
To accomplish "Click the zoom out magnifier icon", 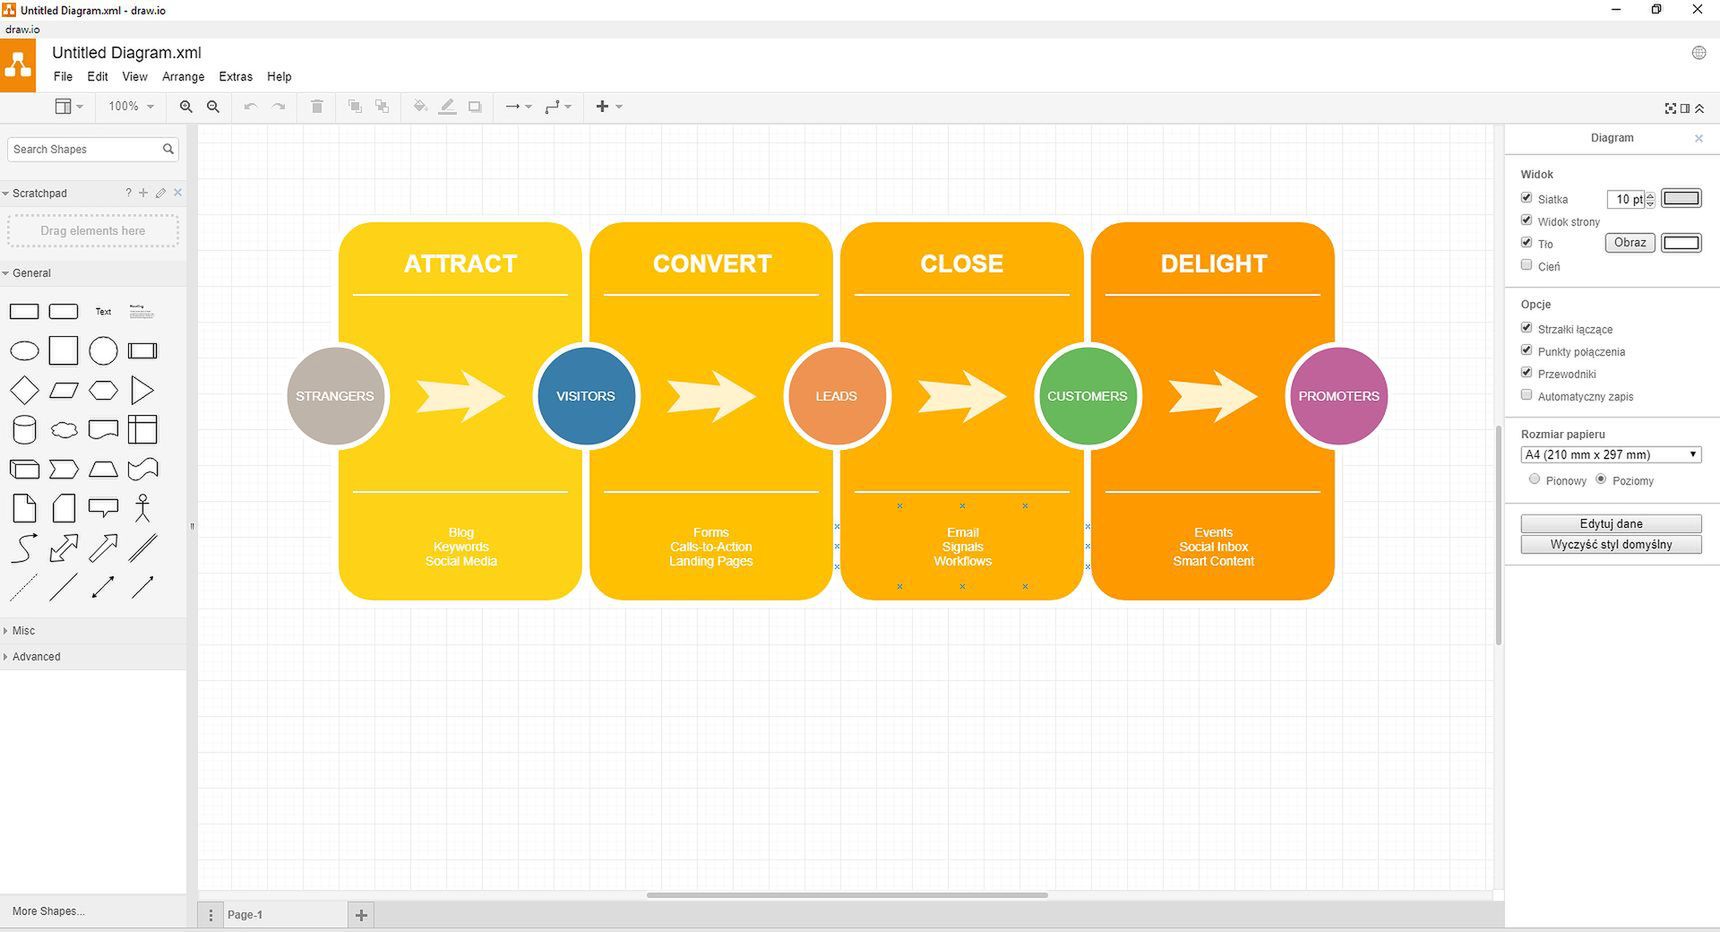I will coord(213,107).
